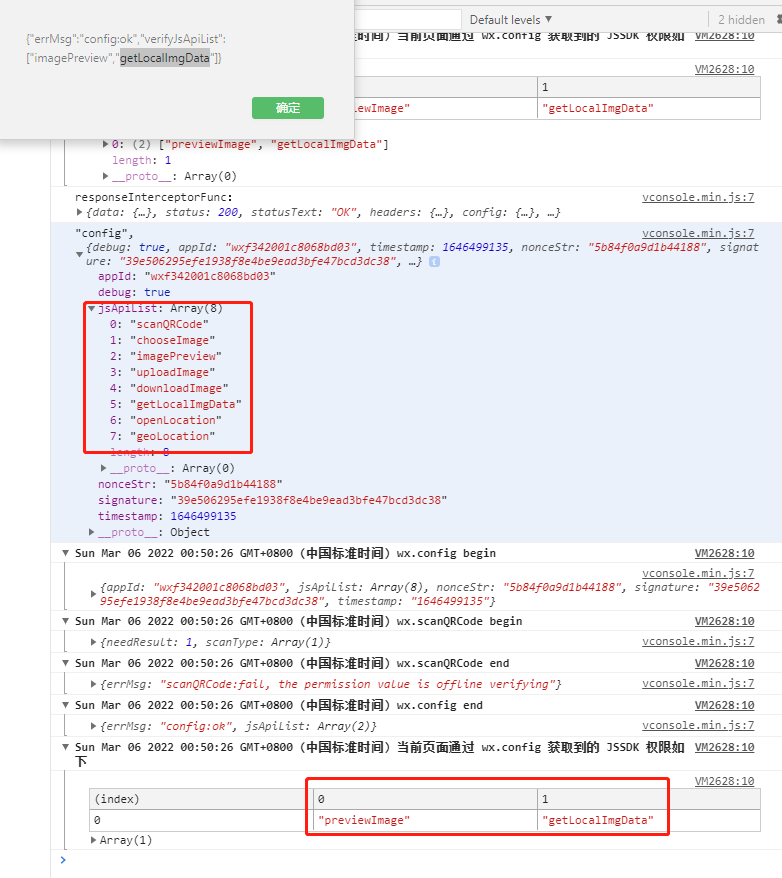Click the blue info icon after the config object preview
The image size is (782, 878).
[x=434, y=261]
